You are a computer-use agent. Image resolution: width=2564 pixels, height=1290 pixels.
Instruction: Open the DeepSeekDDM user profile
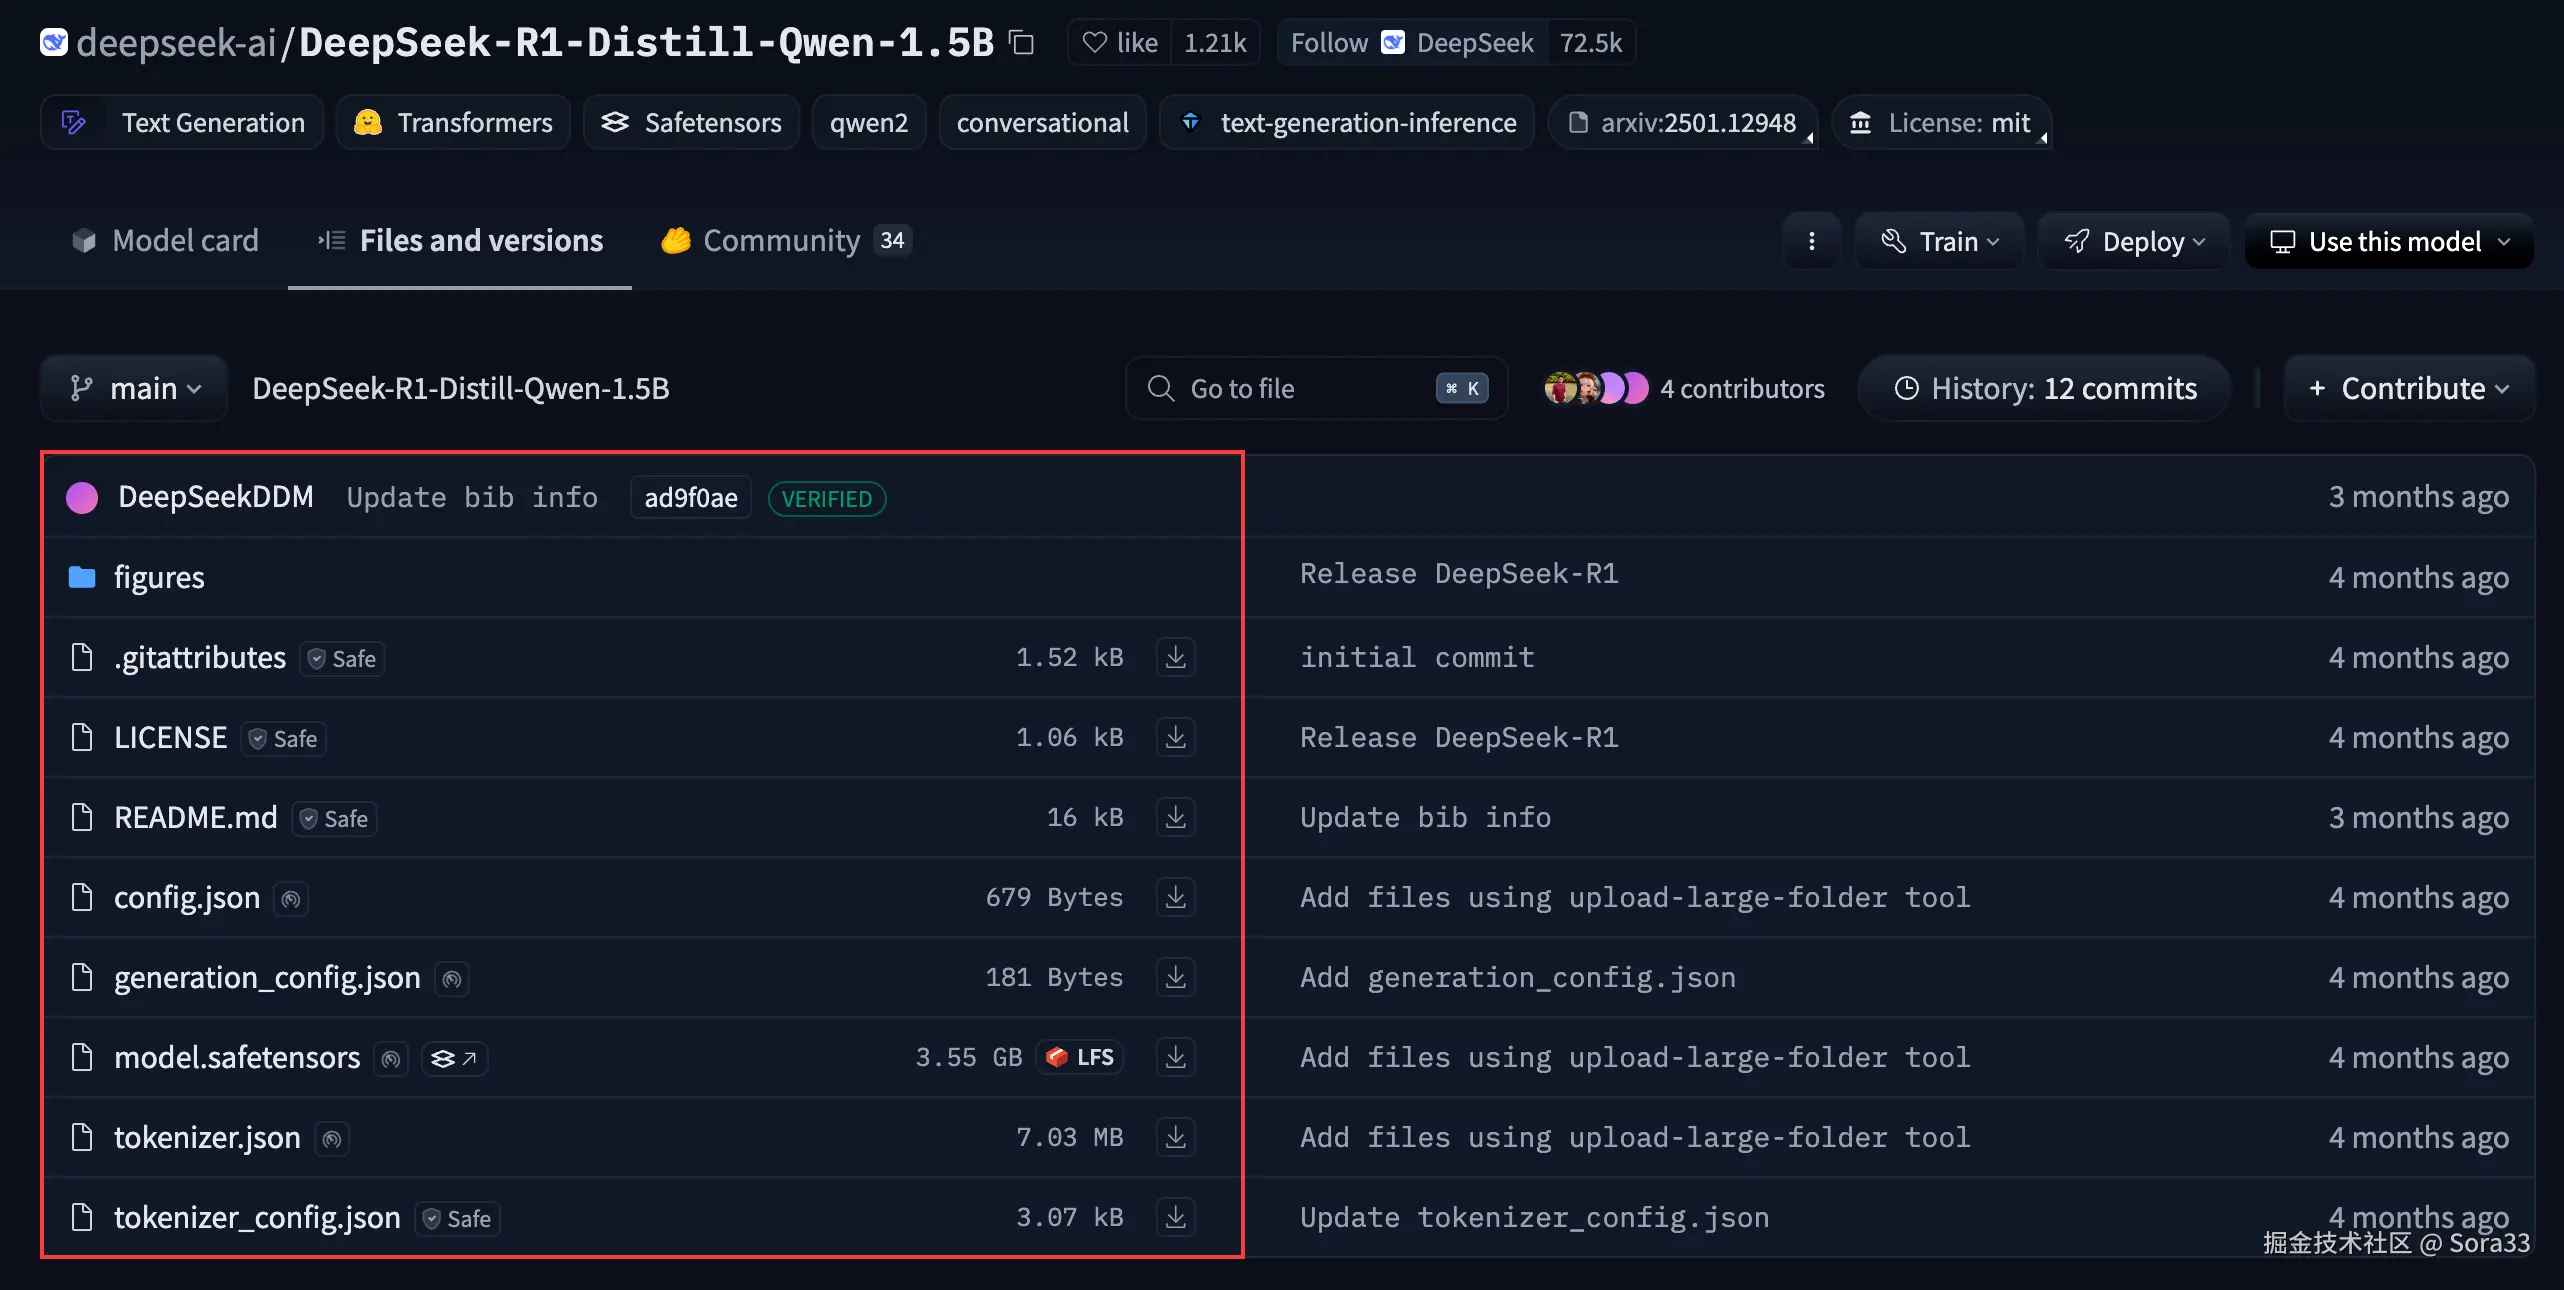[216, 497]
